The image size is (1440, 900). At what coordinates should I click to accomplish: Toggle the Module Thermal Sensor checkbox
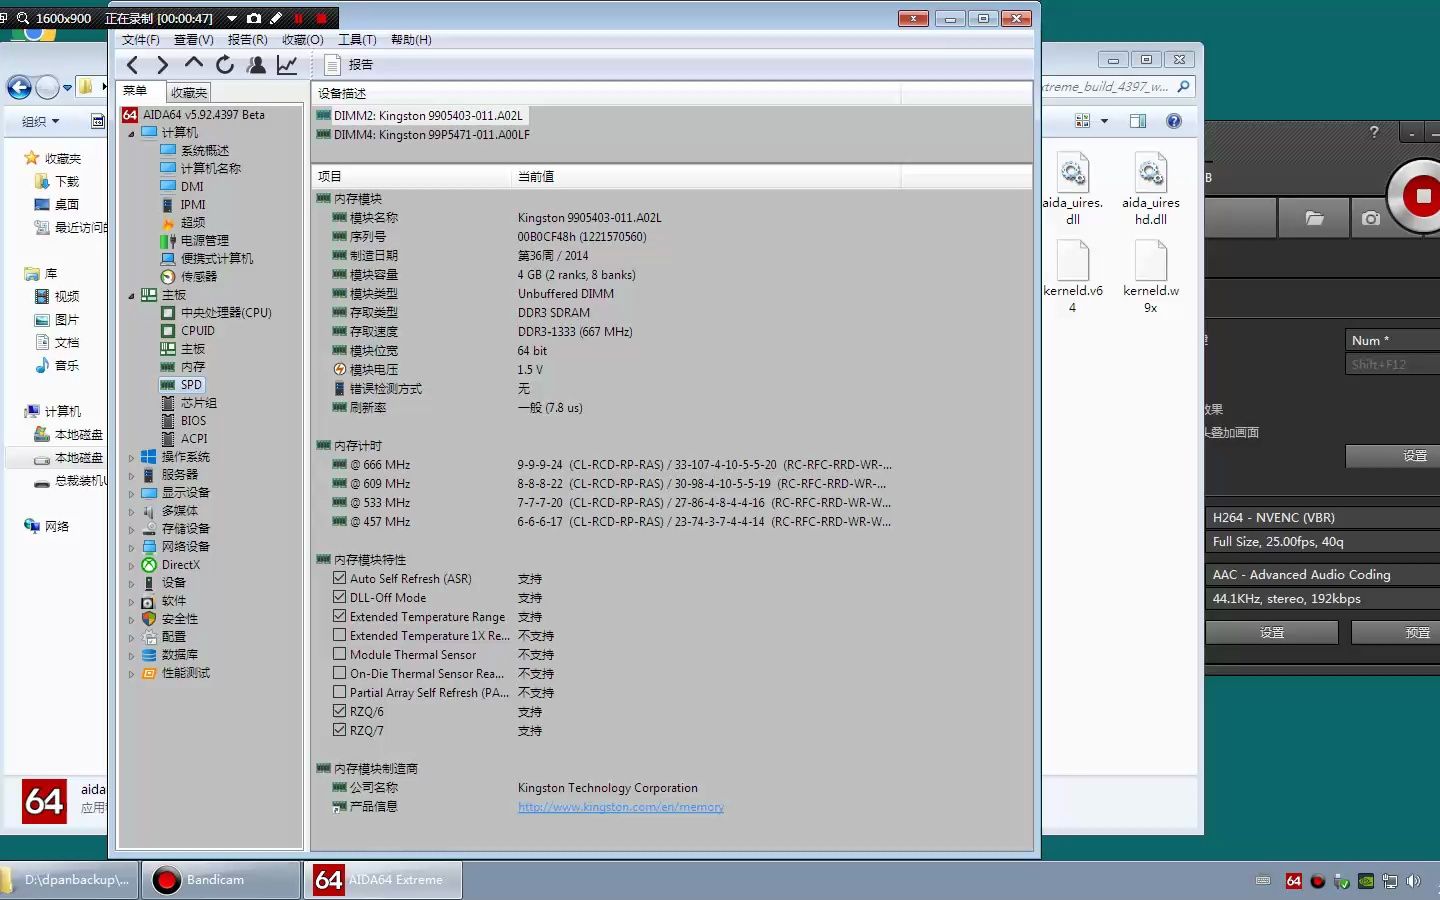(340, 654)
